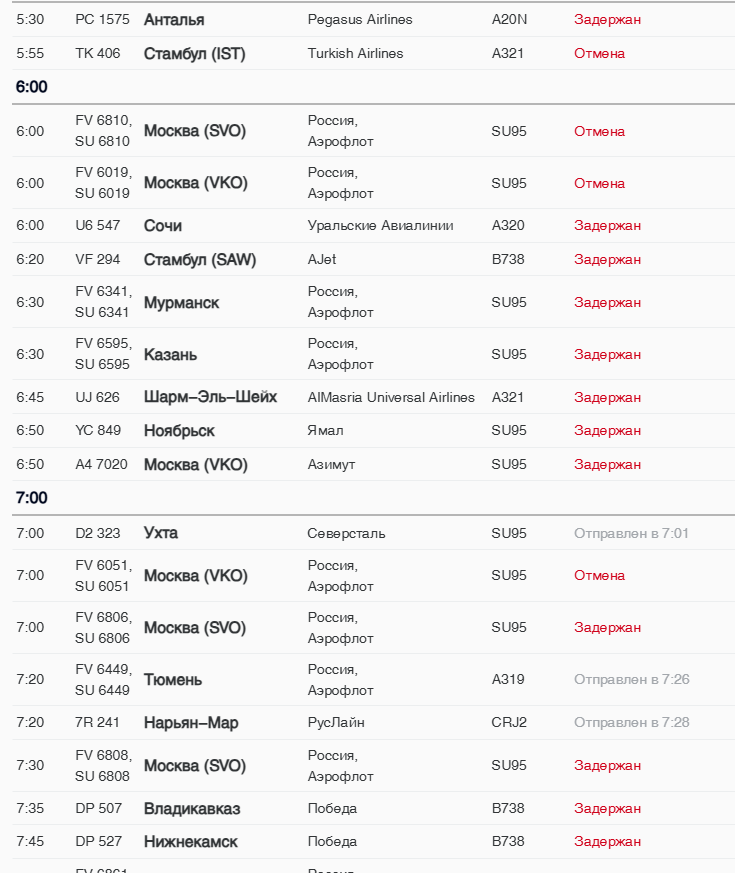Image resolution: width=735 pixels, height=873 pixels.
Task: Click the AlMasria Universal Airlines name
Action: (391, 398)
